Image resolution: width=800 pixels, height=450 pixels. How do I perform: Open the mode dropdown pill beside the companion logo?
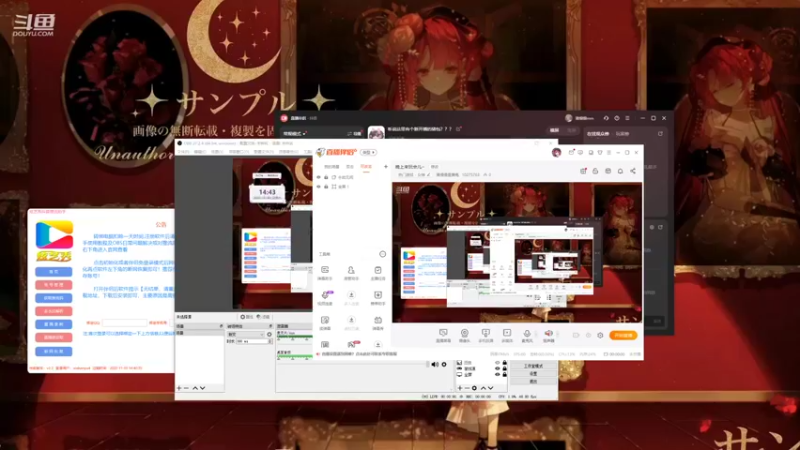click(x=368, y=152)
